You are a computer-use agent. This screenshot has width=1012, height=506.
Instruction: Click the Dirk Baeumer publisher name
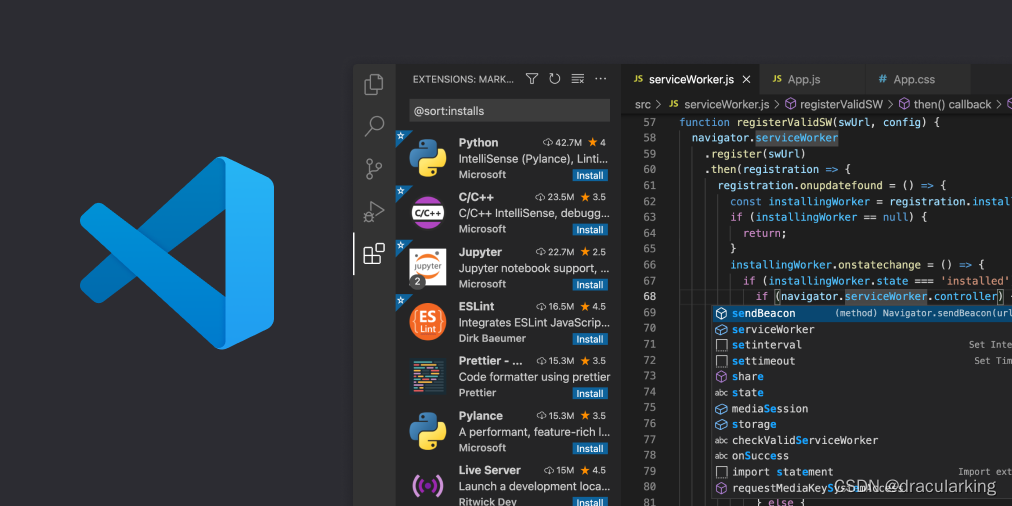coord(492,338)
